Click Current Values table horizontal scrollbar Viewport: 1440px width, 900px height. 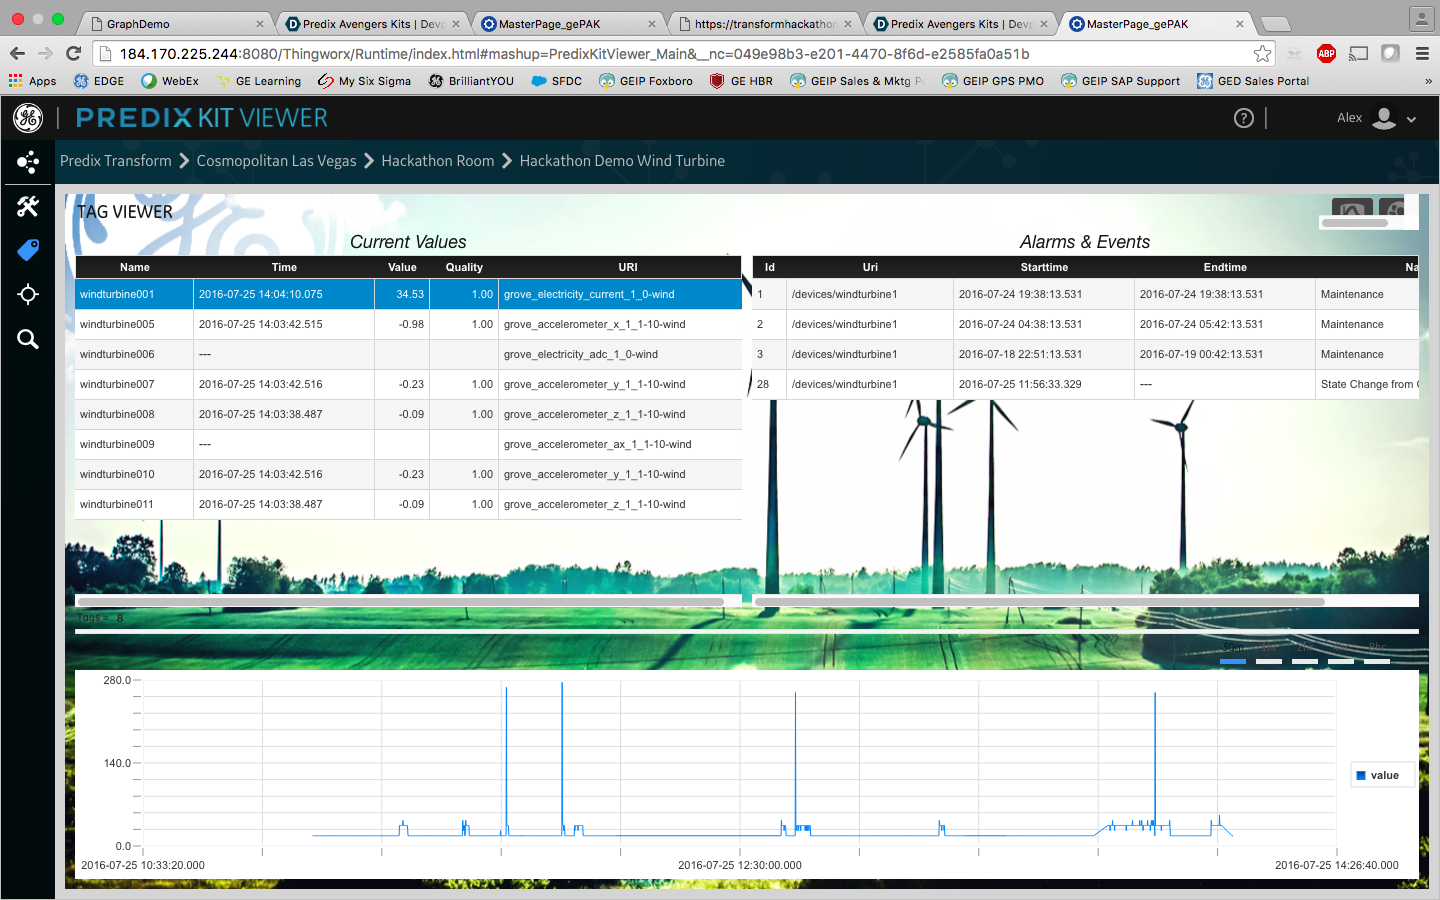pos(400,601)
